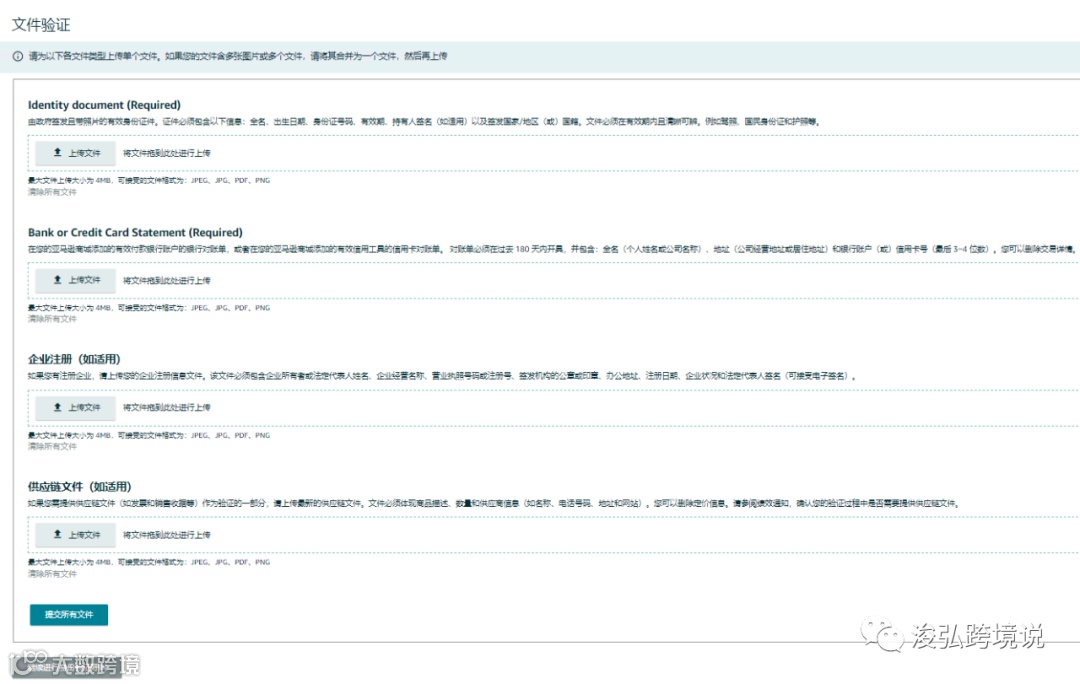Click 清除所有文件 link under Identity document

pos(52,192)
